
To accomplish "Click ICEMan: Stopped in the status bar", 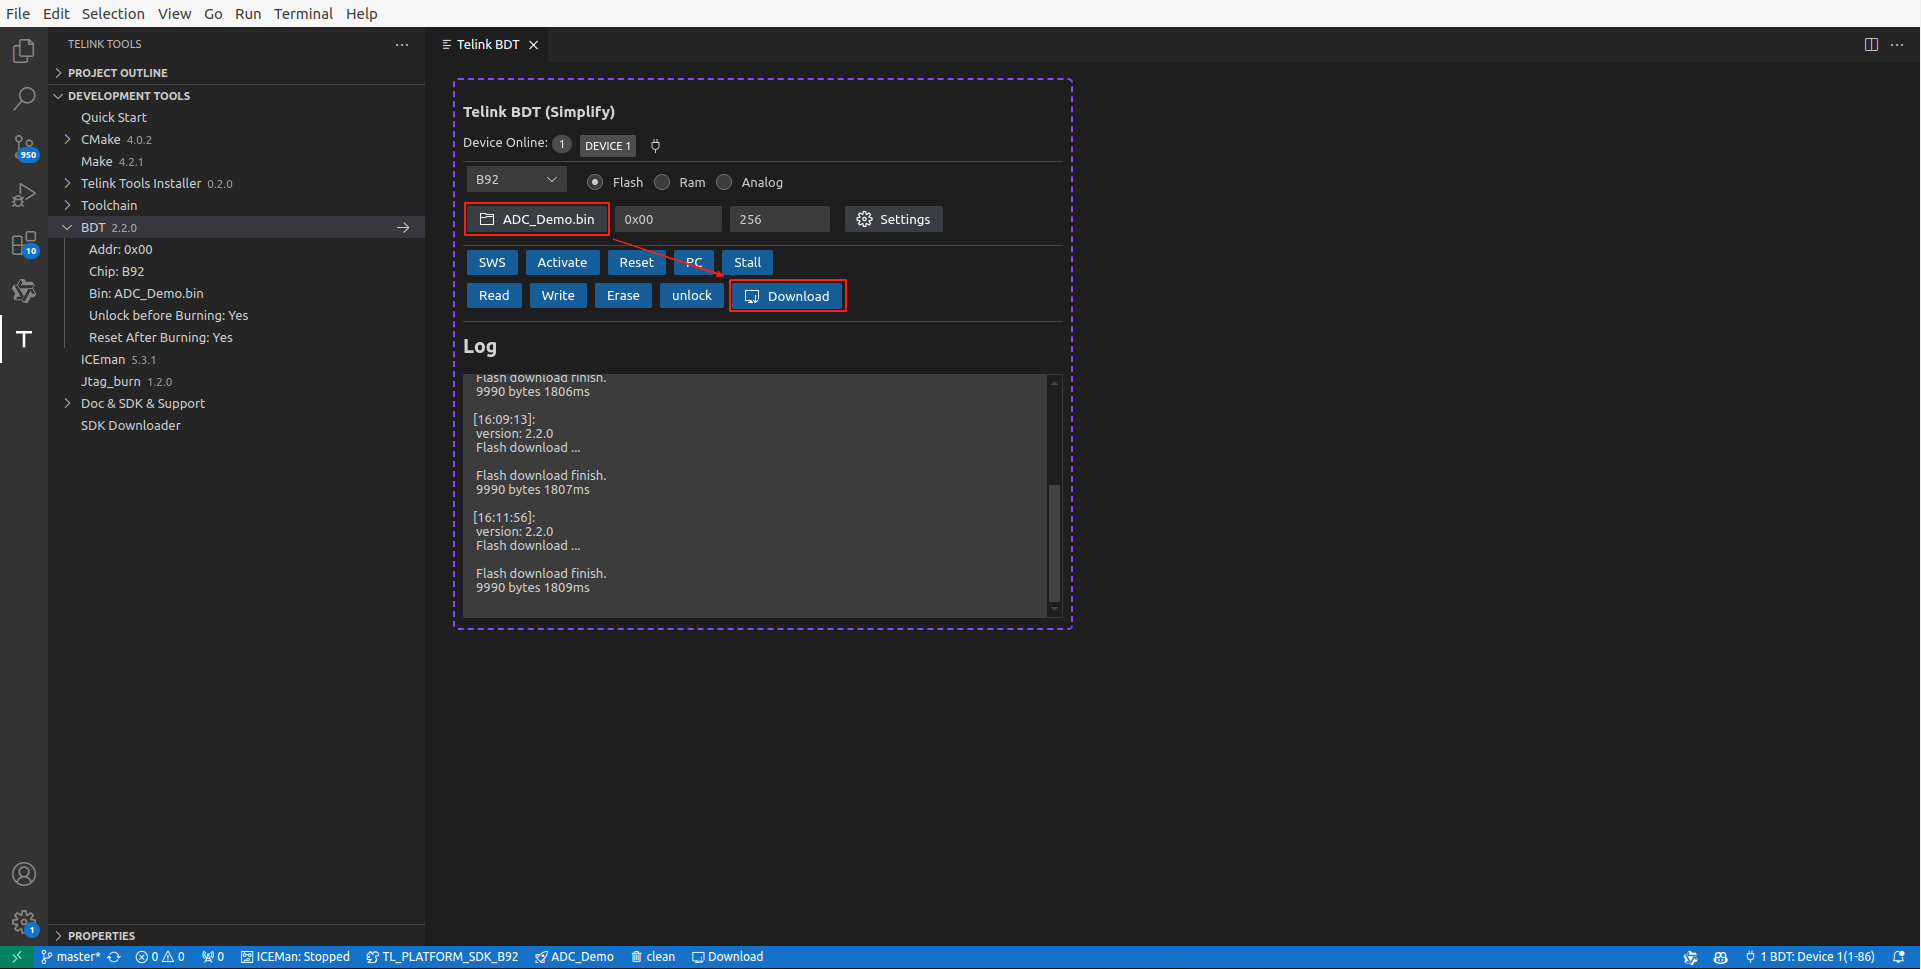I will (x=295, y=957).
